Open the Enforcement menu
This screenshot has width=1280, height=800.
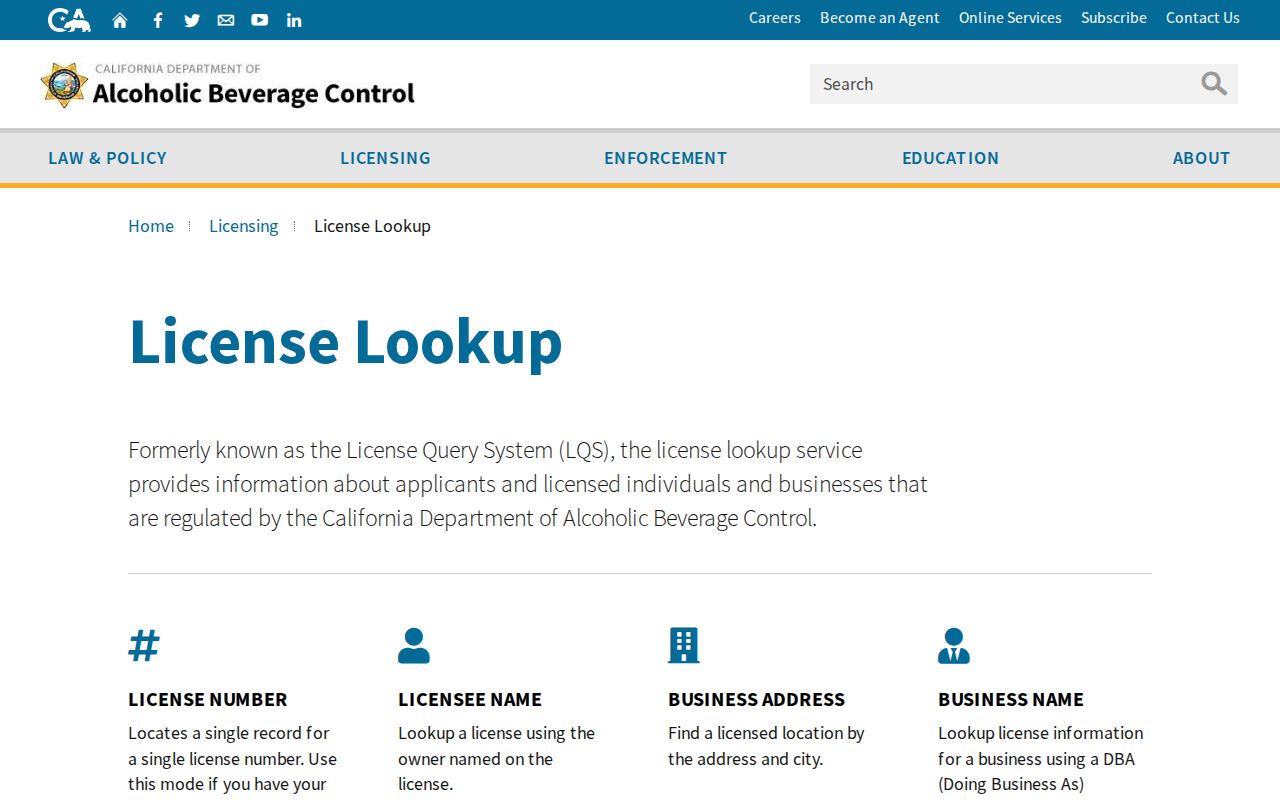[665, 158]
